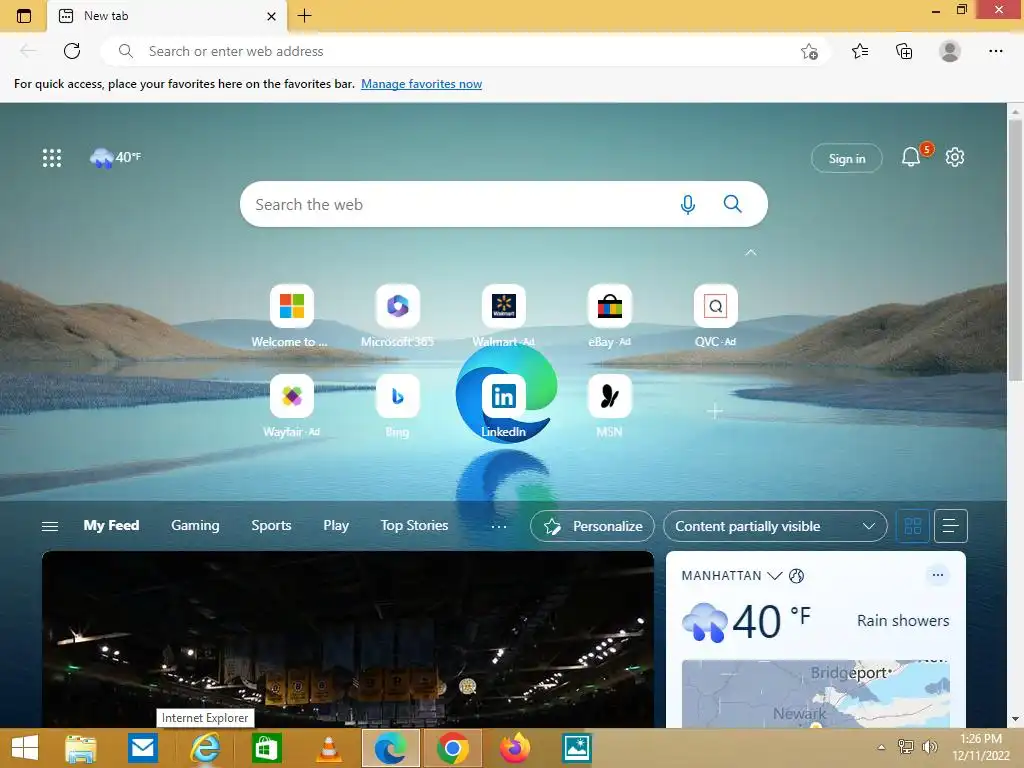Click the magnifier search icon in web search box
This screenshot has height=768, width=1024.
733,204
